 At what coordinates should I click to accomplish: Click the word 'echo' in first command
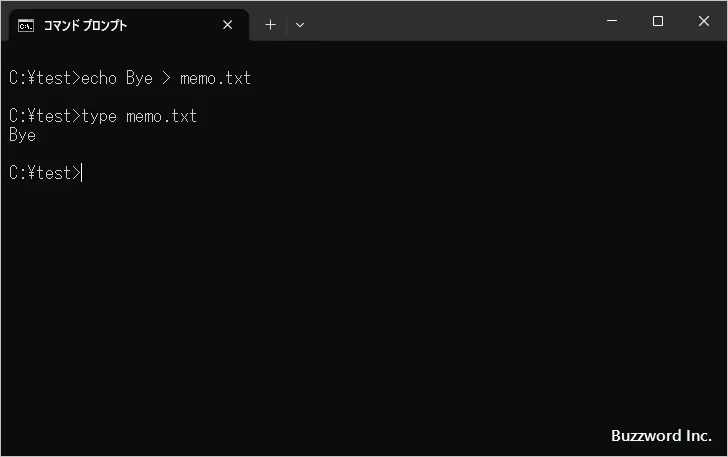[99, 78]
